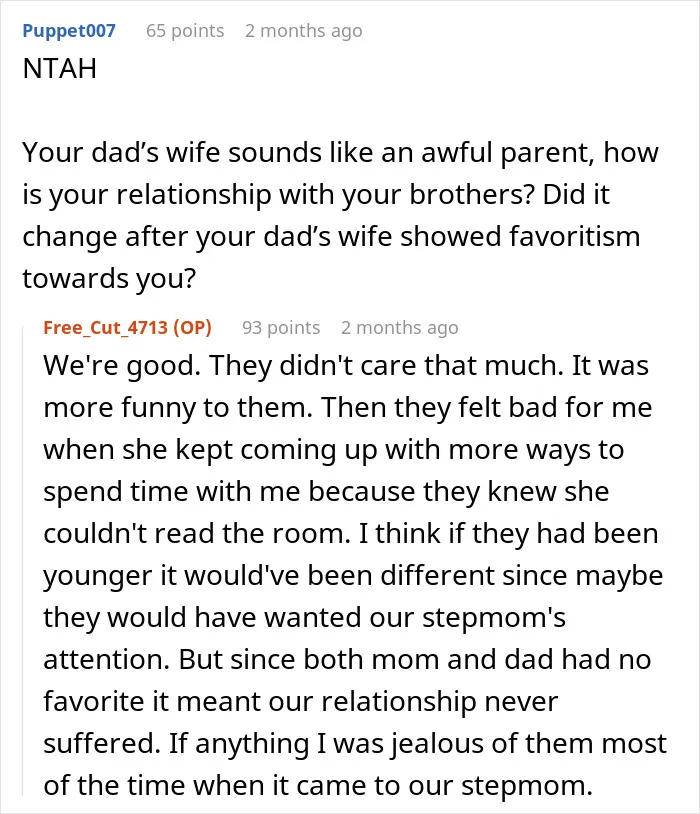Click the line favorite it meant our relationship

[x=300, y=701]
